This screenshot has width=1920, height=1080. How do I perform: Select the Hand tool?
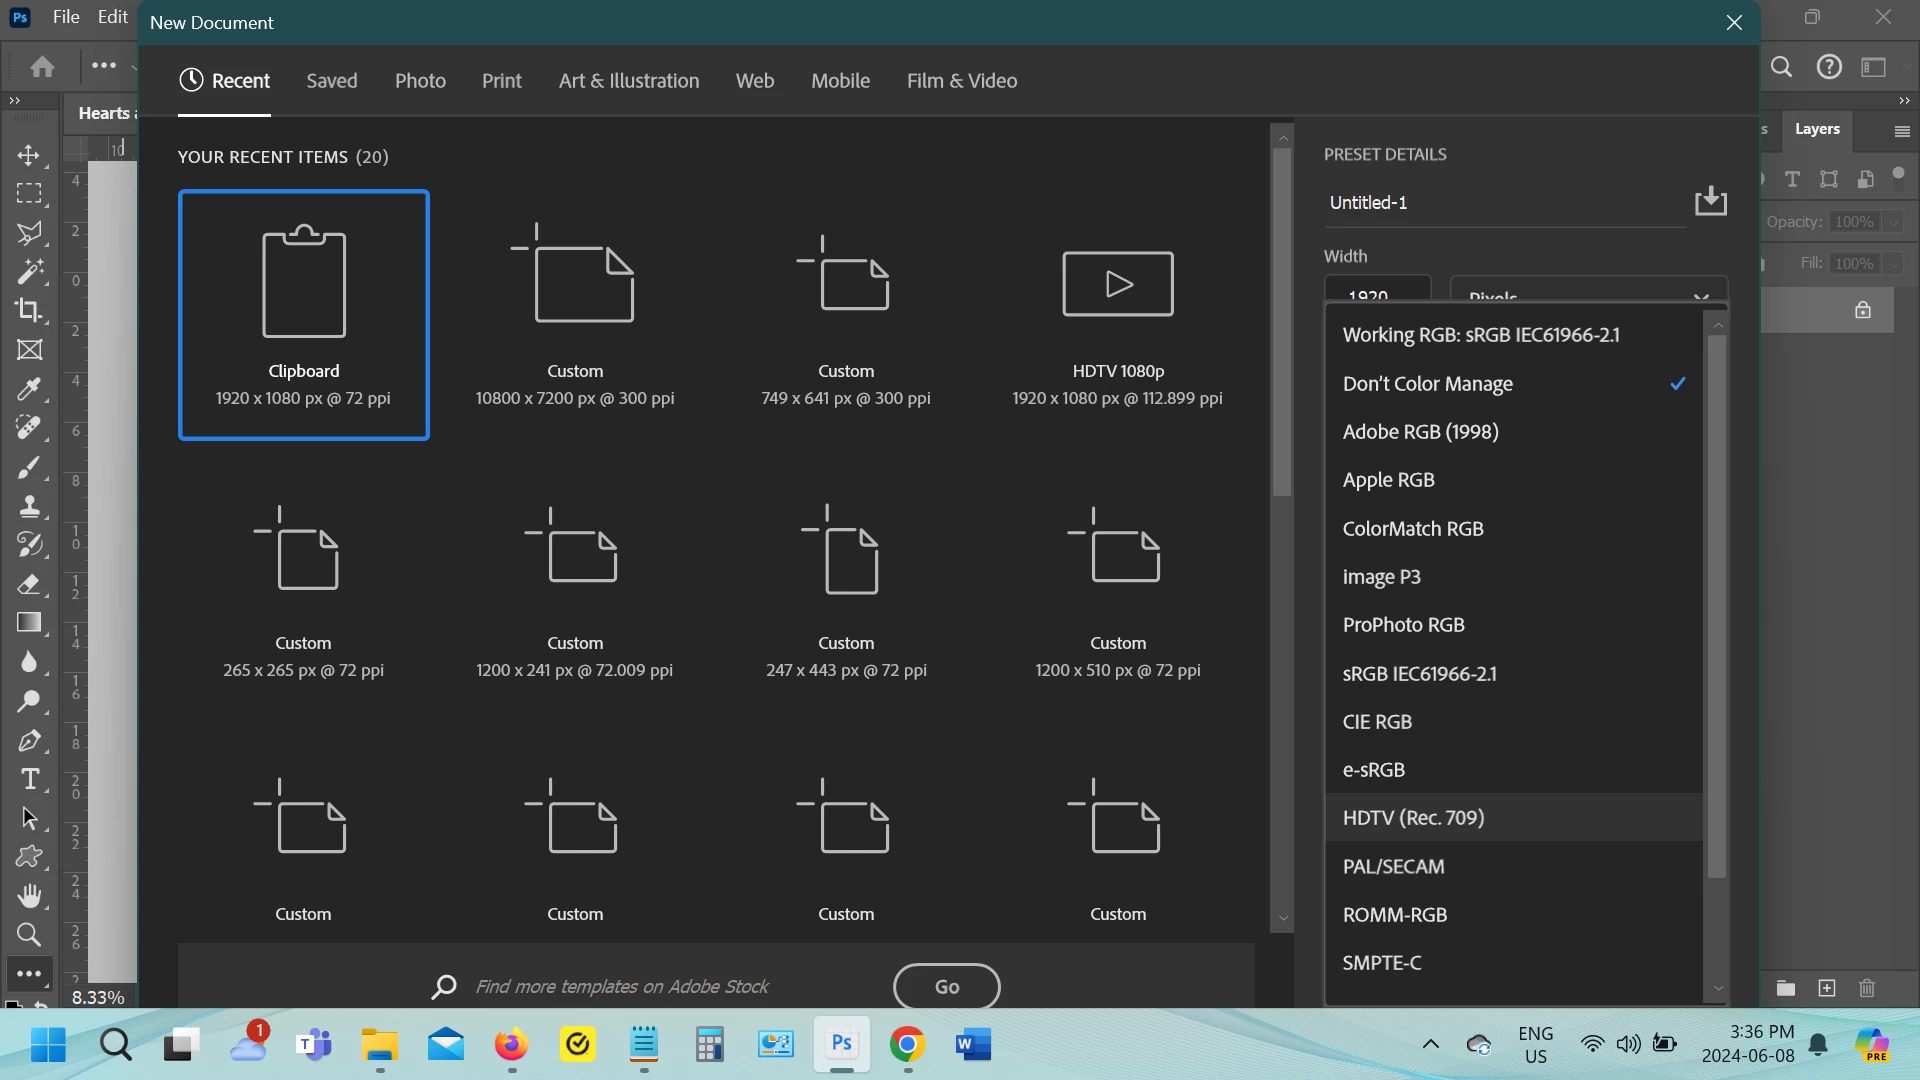(29, 895)
